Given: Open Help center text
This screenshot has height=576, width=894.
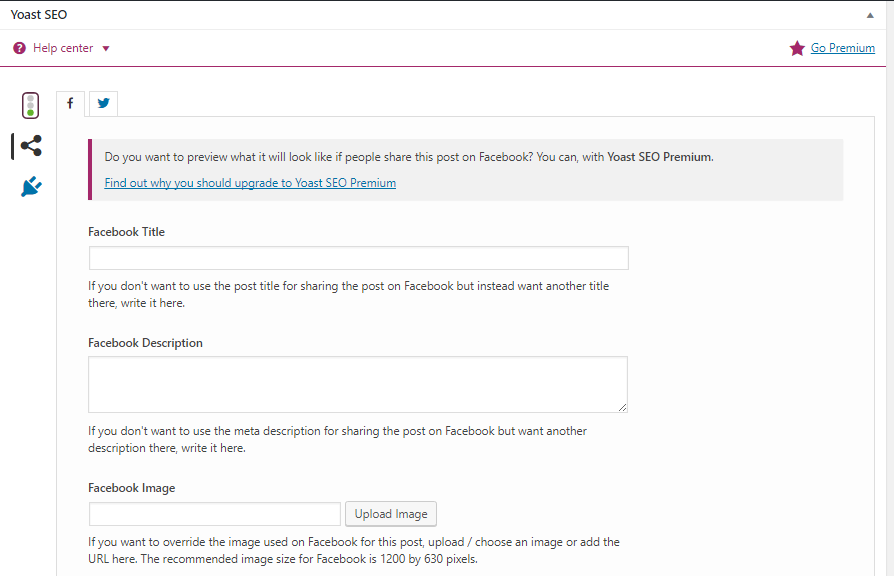Looking at the screenshot, I should (x=63, y=48).
